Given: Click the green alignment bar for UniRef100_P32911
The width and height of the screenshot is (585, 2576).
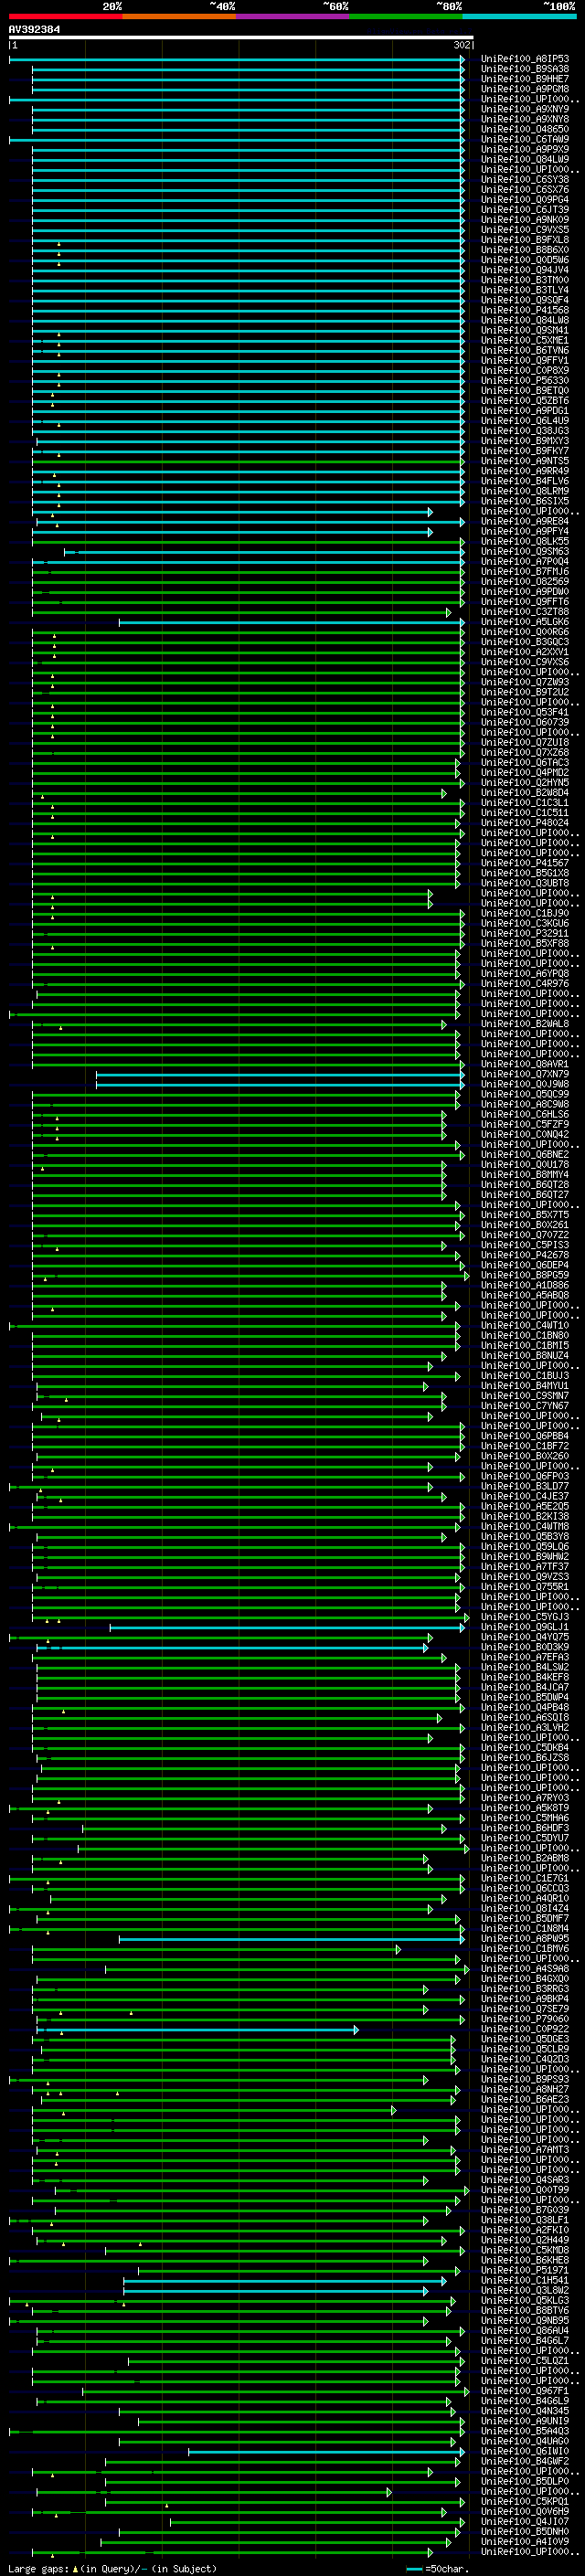Looking at the screenshot, I should click(x=248, y=933).
